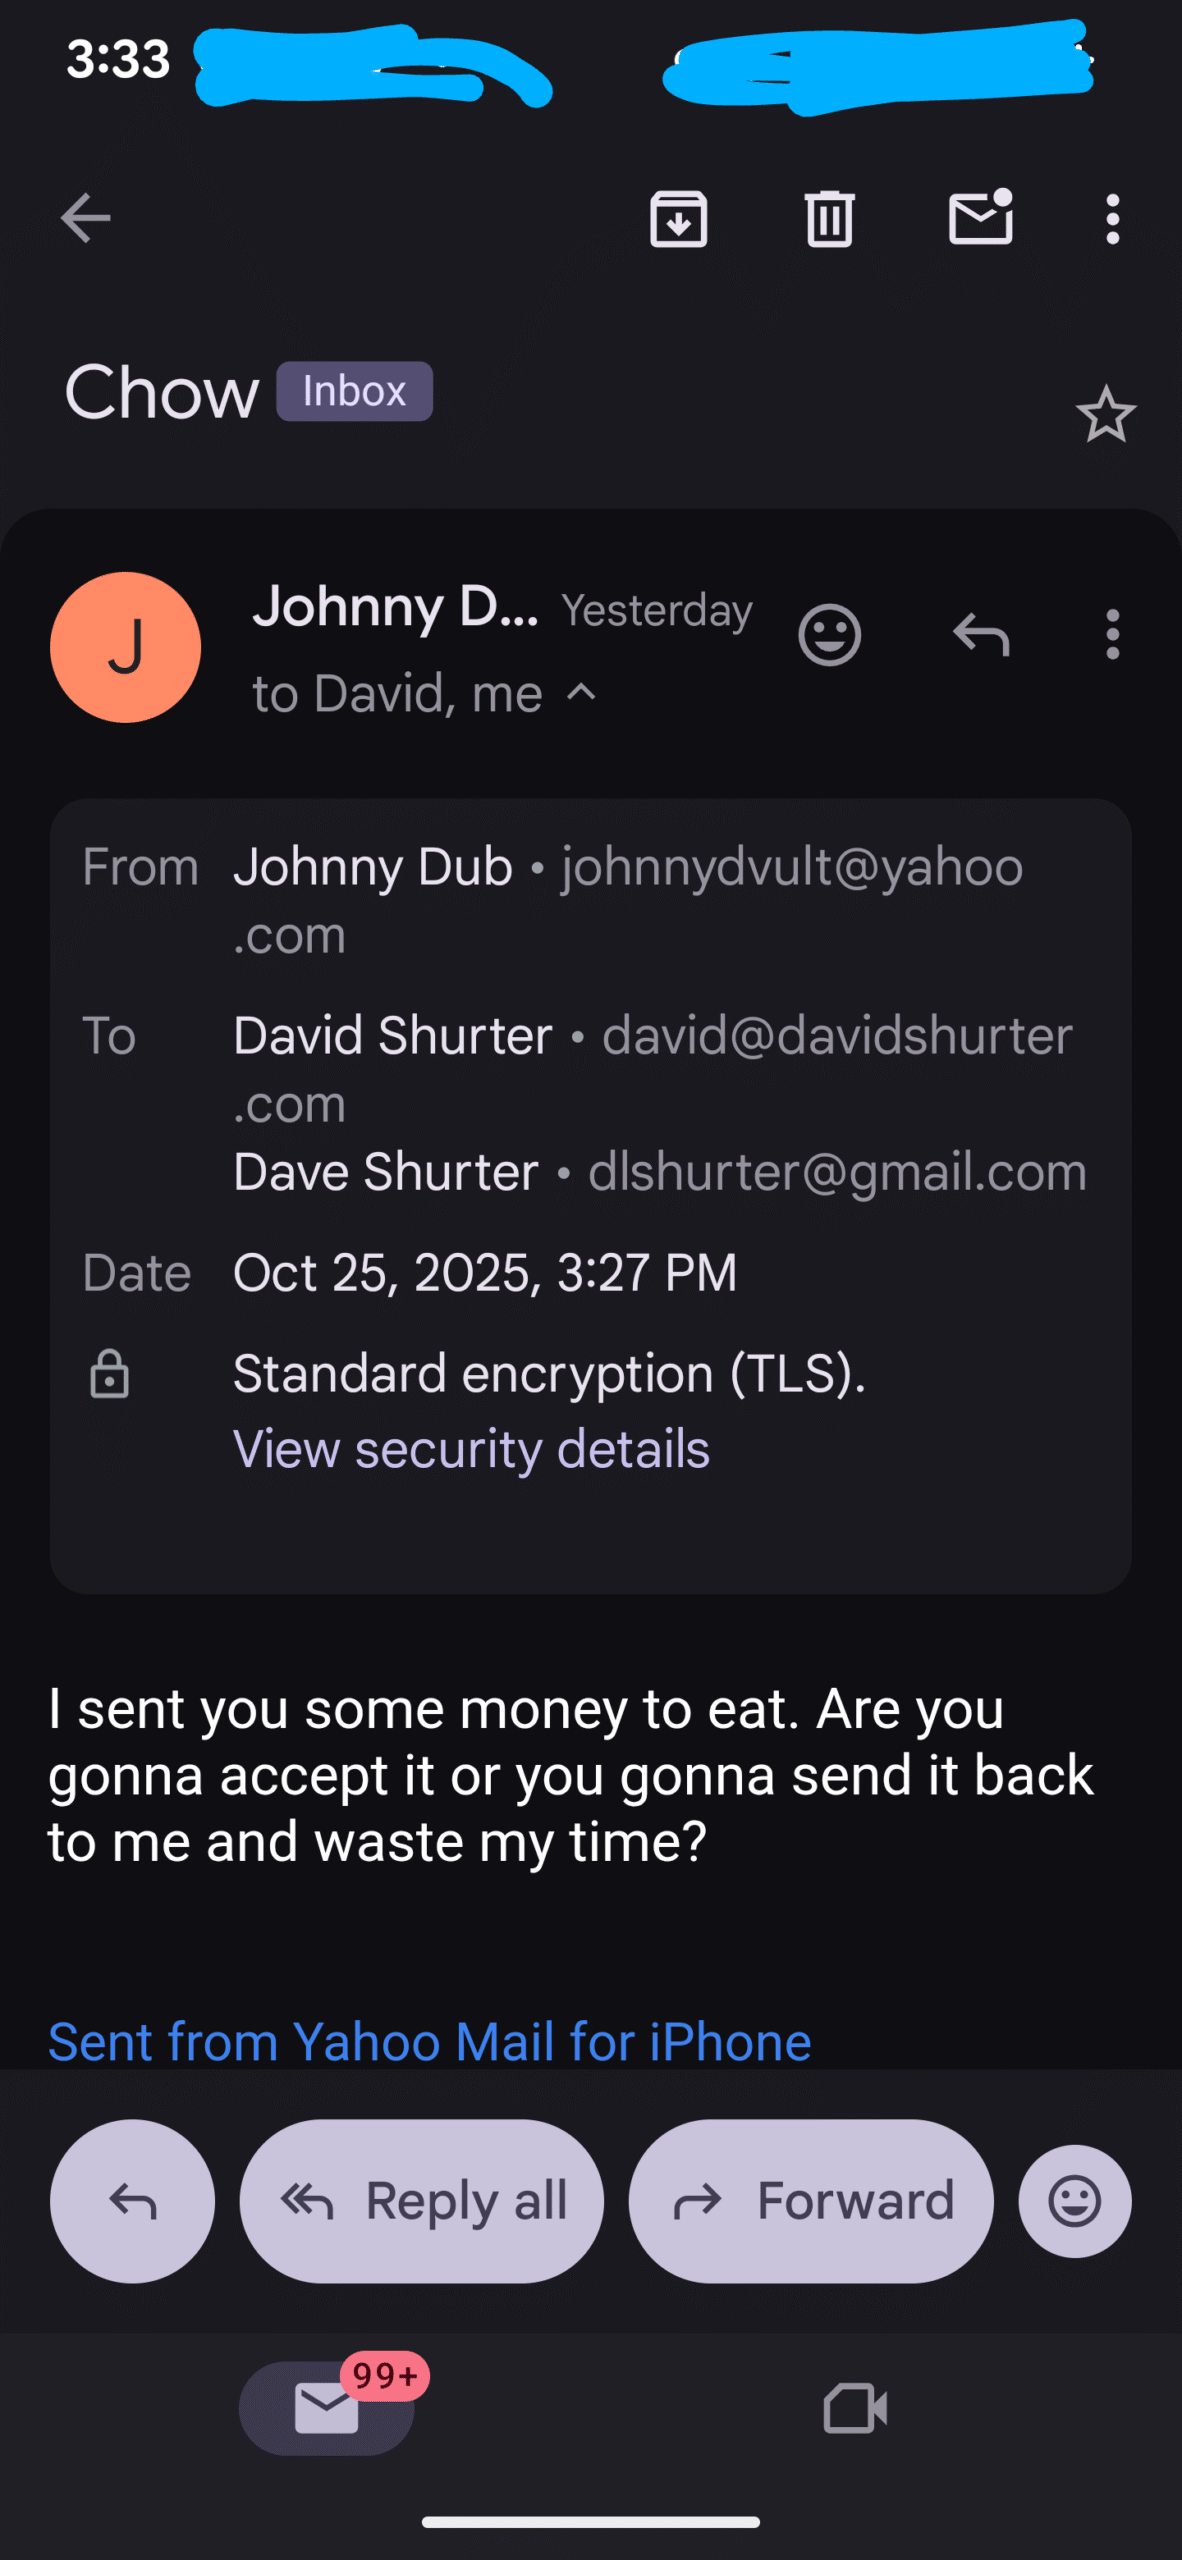Star the Chow email
Image resolution: width=1182 pixels, height=2560 pixels.
1105,414
